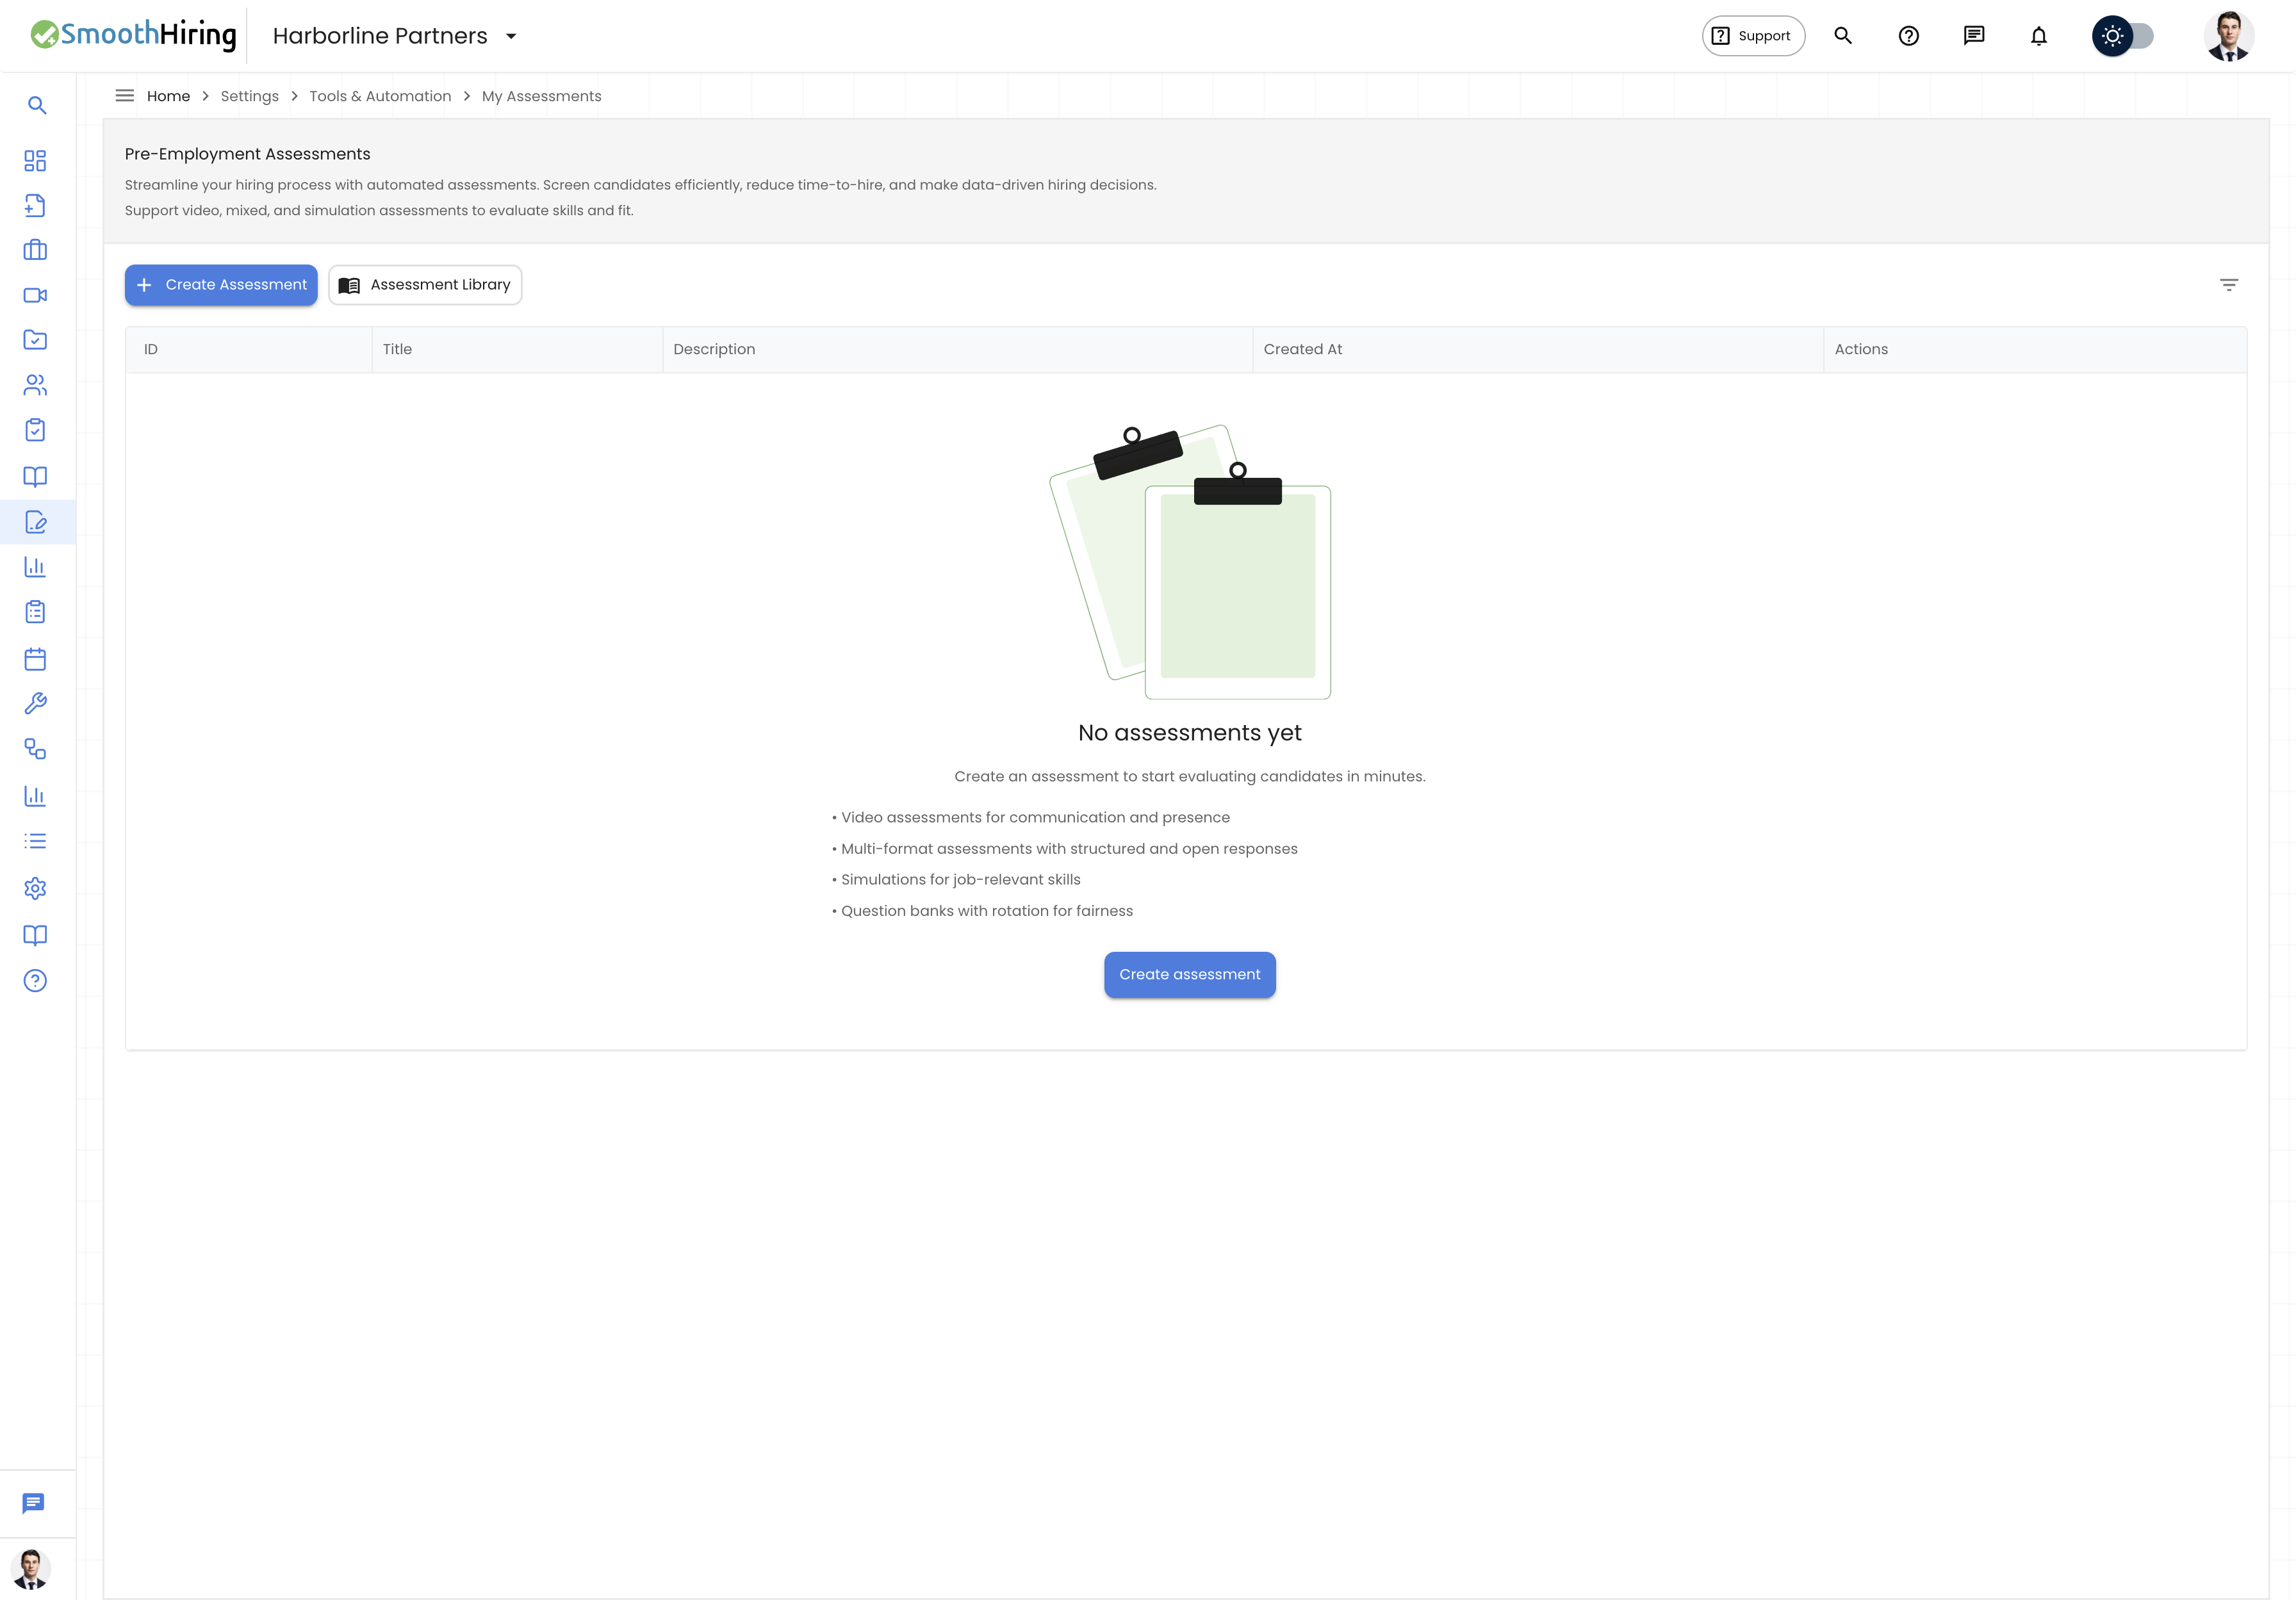Open the messages icon in header
The width and height of the screenshot is (2296, 1600).
(x=1974, y=36)
